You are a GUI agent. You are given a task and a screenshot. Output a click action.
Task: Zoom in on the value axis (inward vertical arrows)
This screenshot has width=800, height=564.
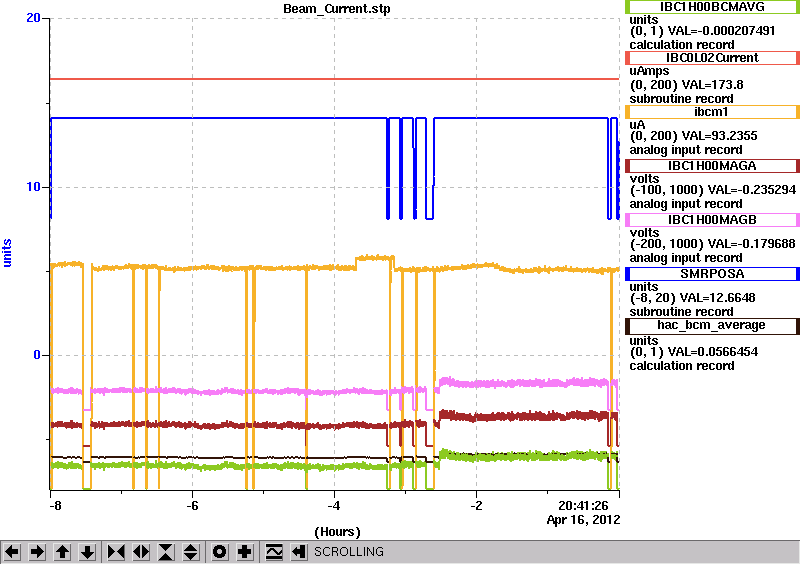tap(166, 552)
